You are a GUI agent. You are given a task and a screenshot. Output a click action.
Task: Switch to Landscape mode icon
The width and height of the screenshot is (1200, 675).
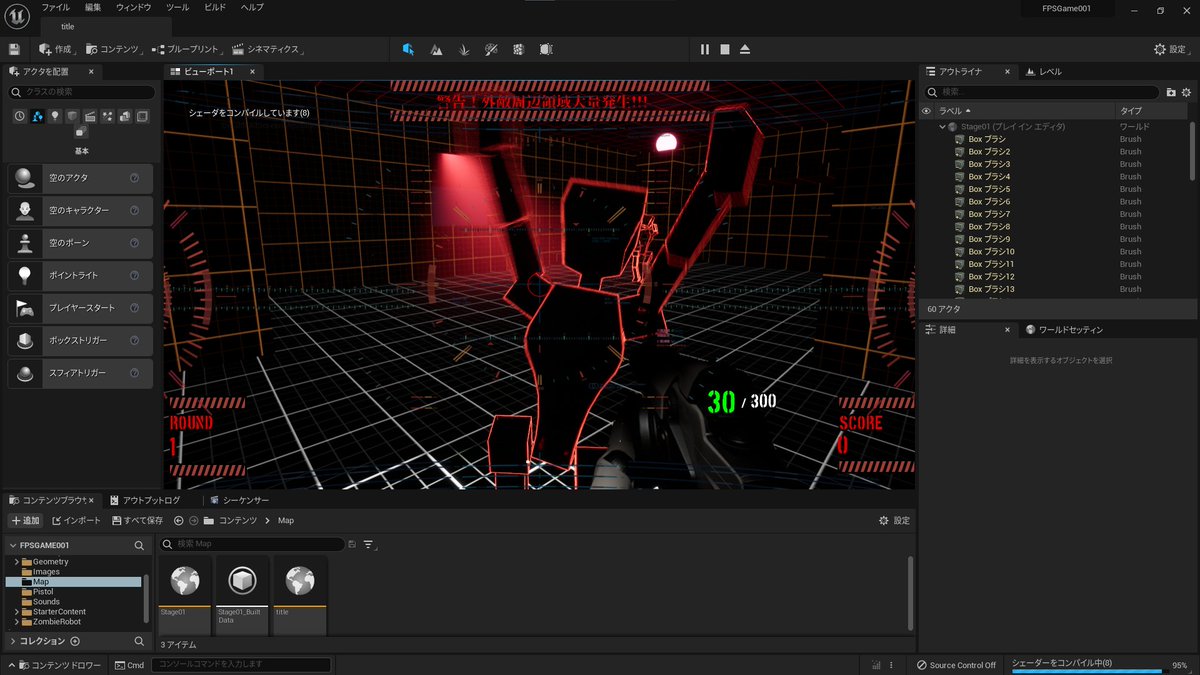(x=436, y=49)
